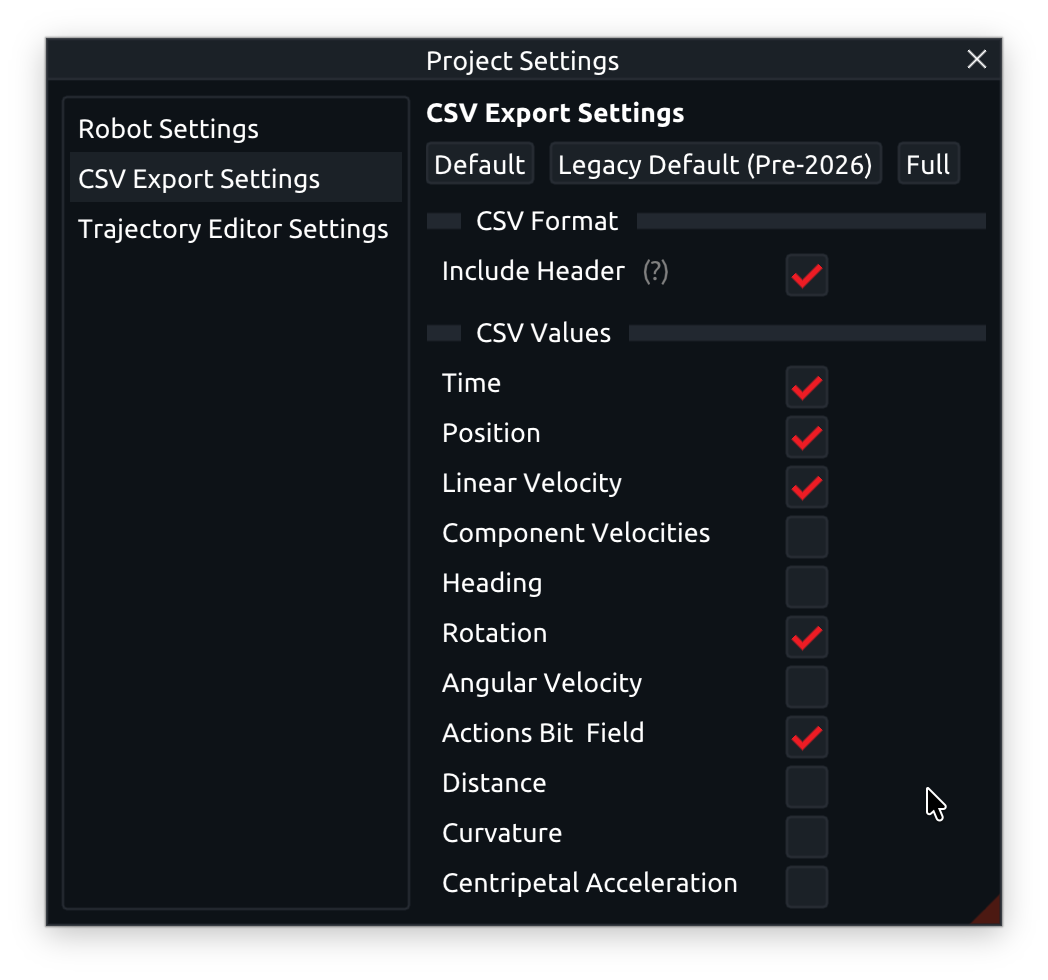The image size is (1048, 980).
Task: Enable Angular Velocity export
Action: (806, 687)
